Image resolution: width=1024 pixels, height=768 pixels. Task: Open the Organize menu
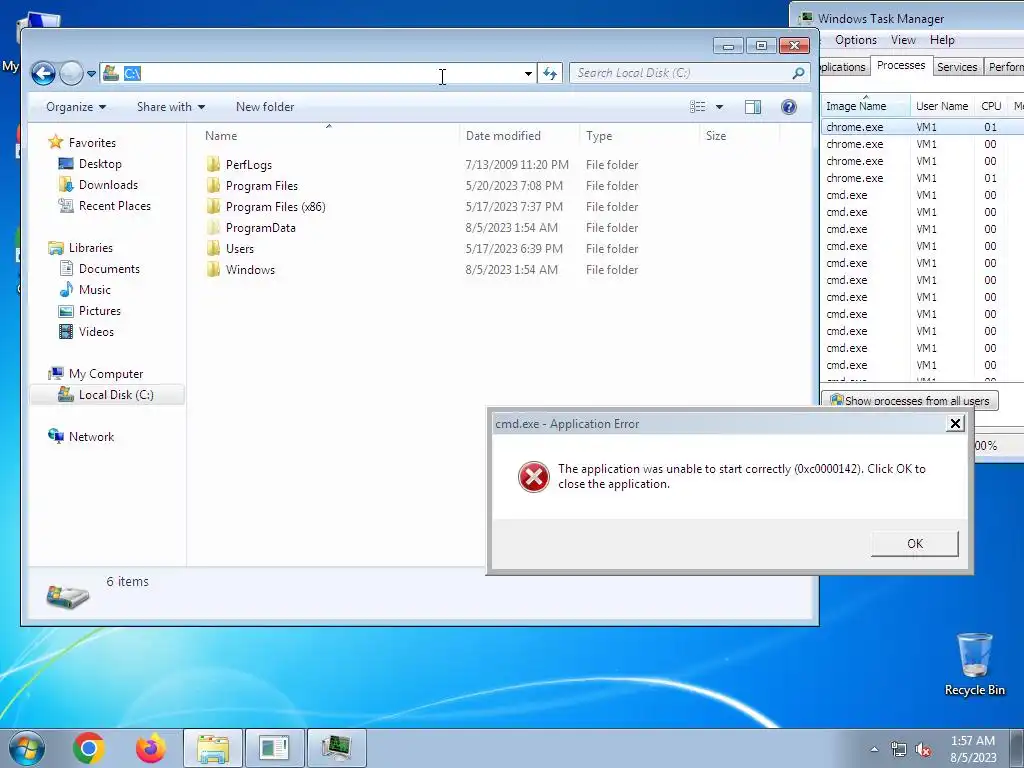click(x=76, y=107)
